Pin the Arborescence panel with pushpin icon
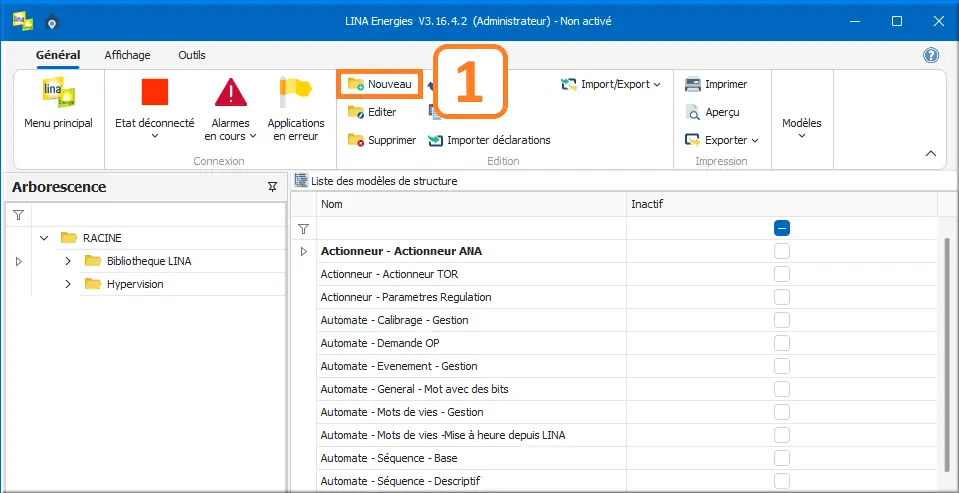Image resolution: width=959 pixels, height=493 pixels. [273, 187]
